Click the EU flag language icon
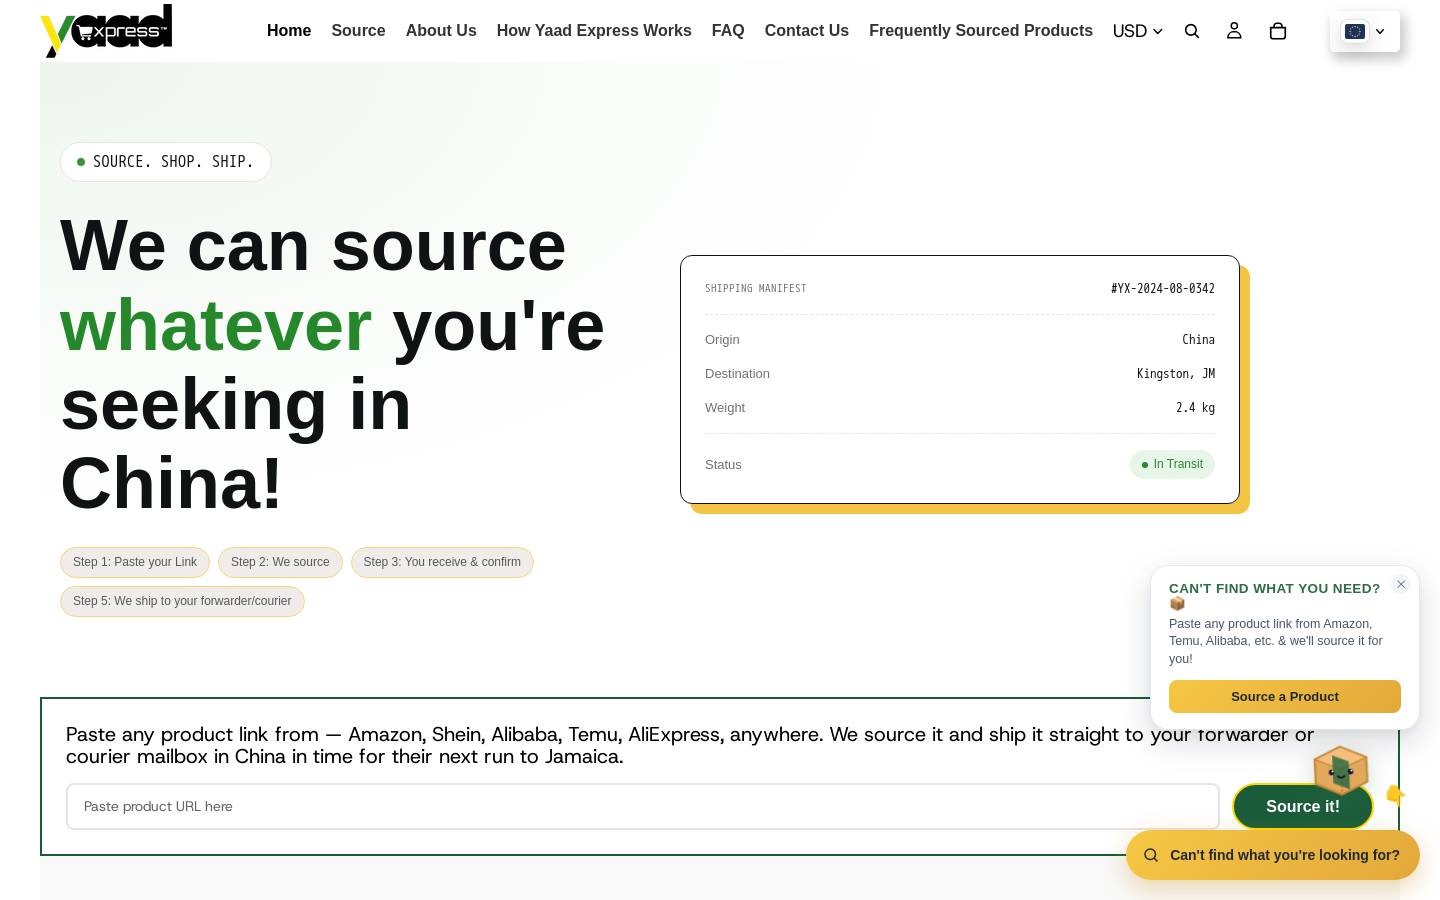The image size is (1440, 900). [x=1355, y=31]
